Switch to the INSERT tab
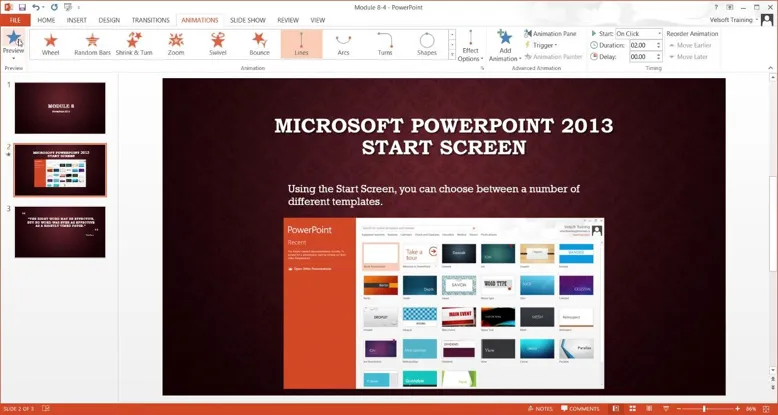The image size is (778, 415). 76,20
